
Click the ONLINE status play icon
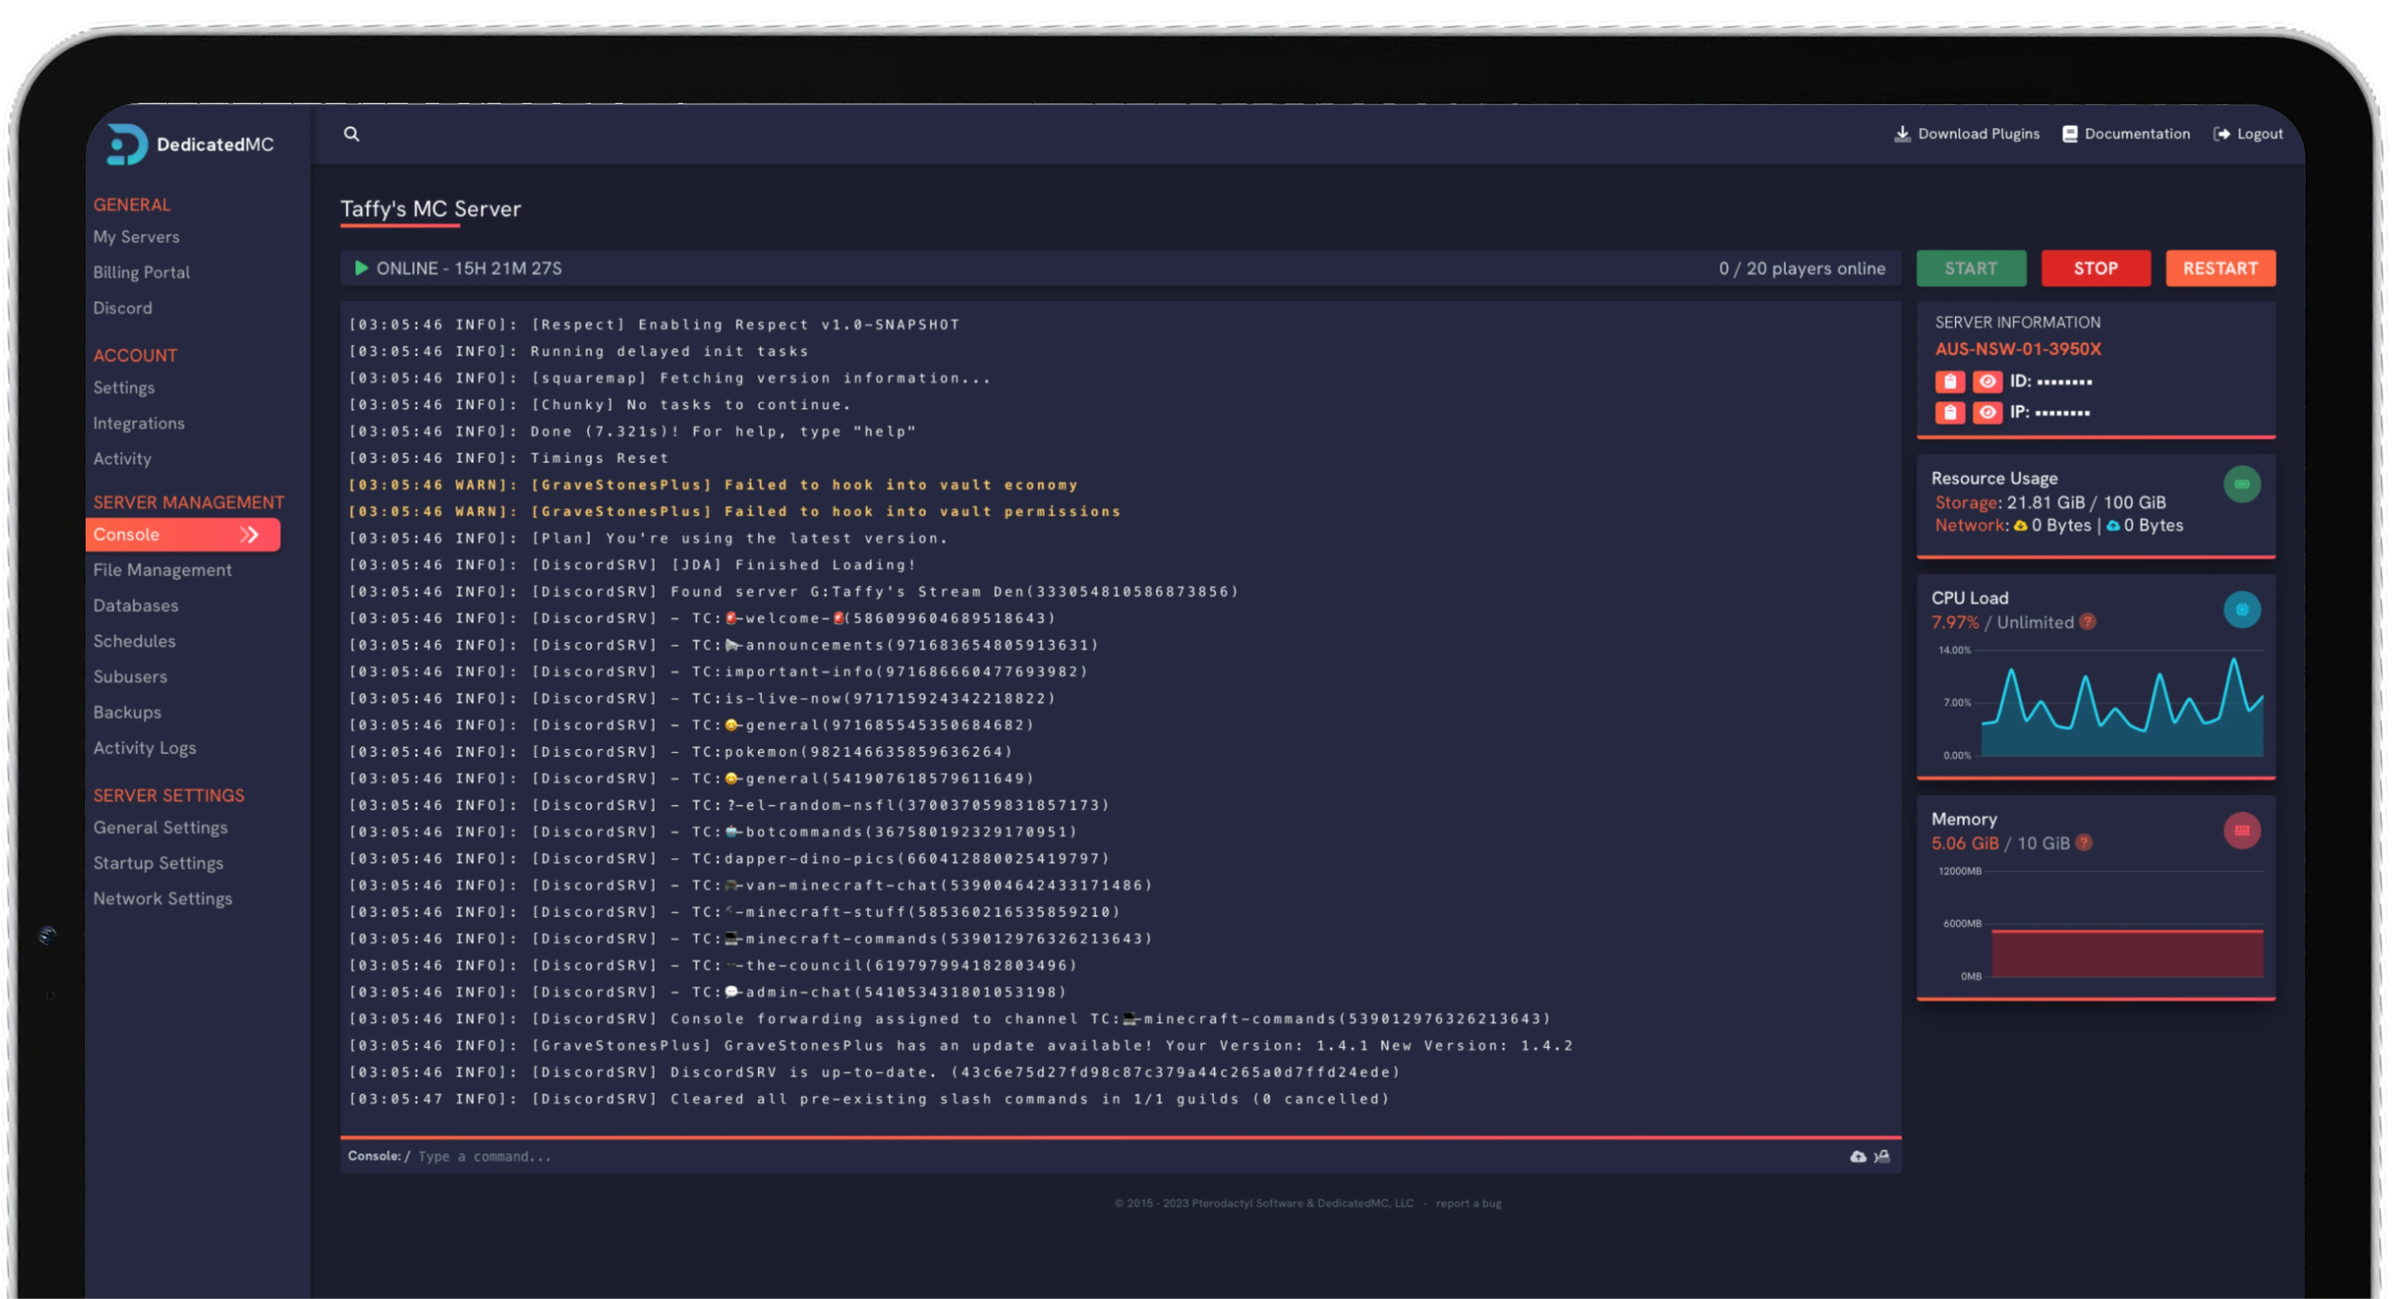pos(361,268)
